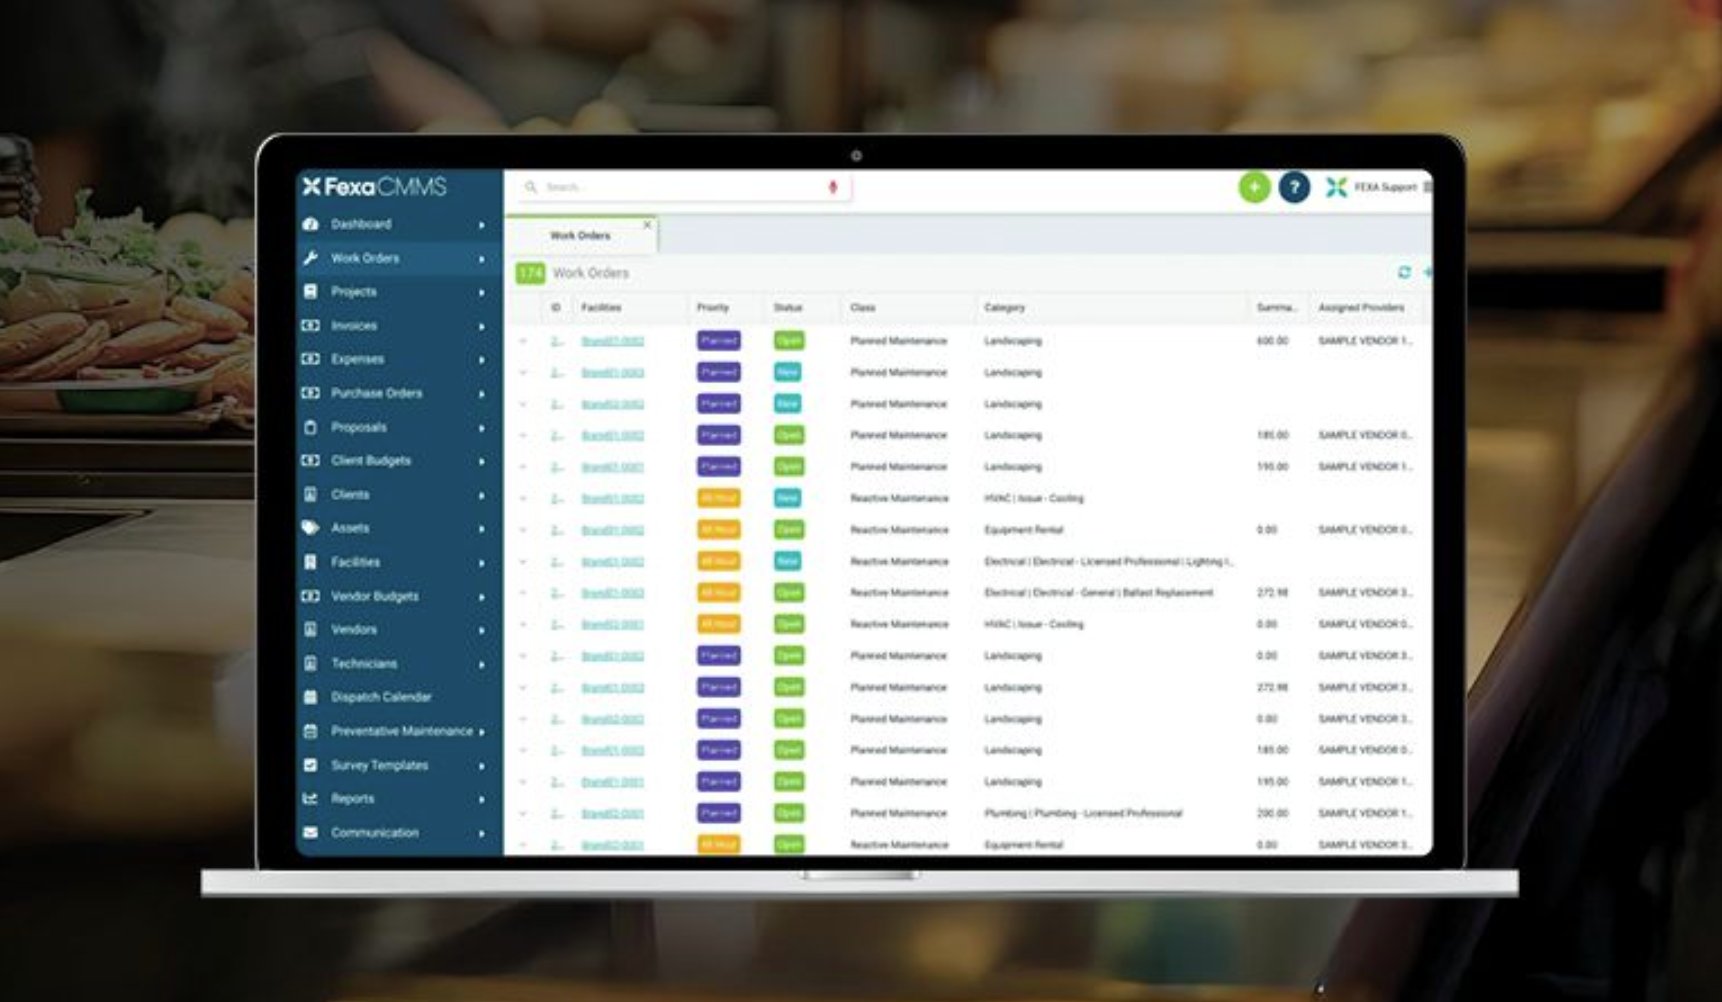Open help via question mark icon
Screen dimensions: 1722x1002
coord(1294,187)
